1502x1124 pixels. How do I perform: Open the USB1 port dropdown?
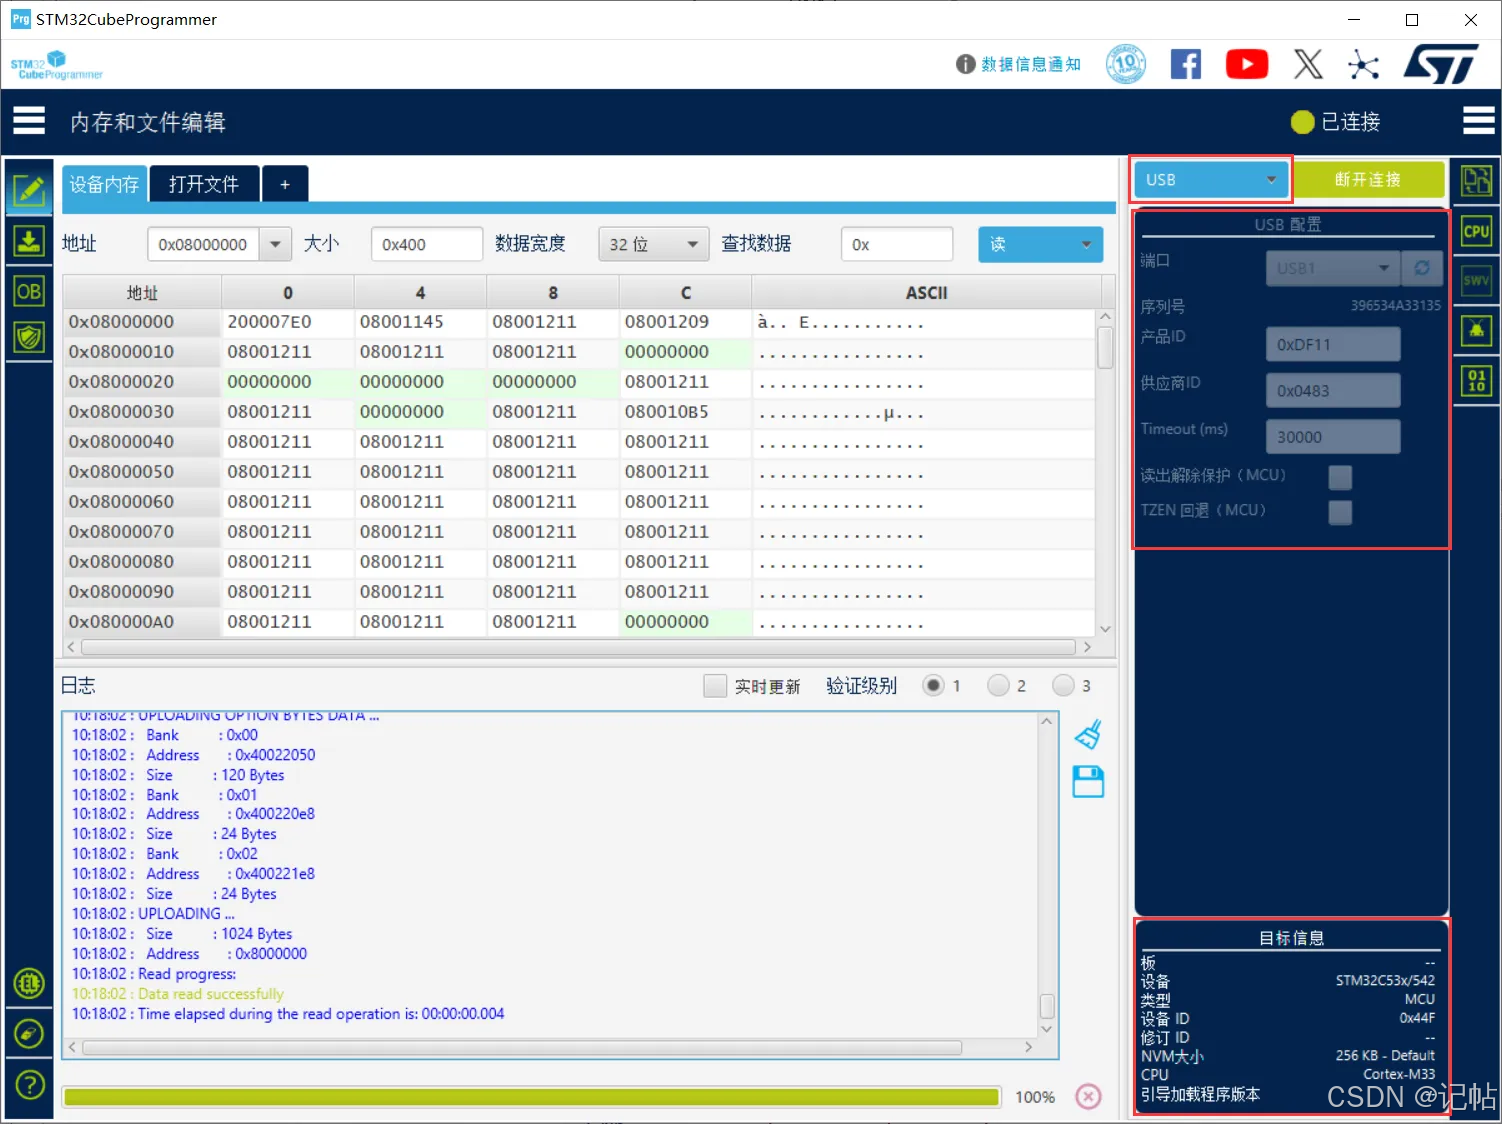click(x=1333, y=268)
